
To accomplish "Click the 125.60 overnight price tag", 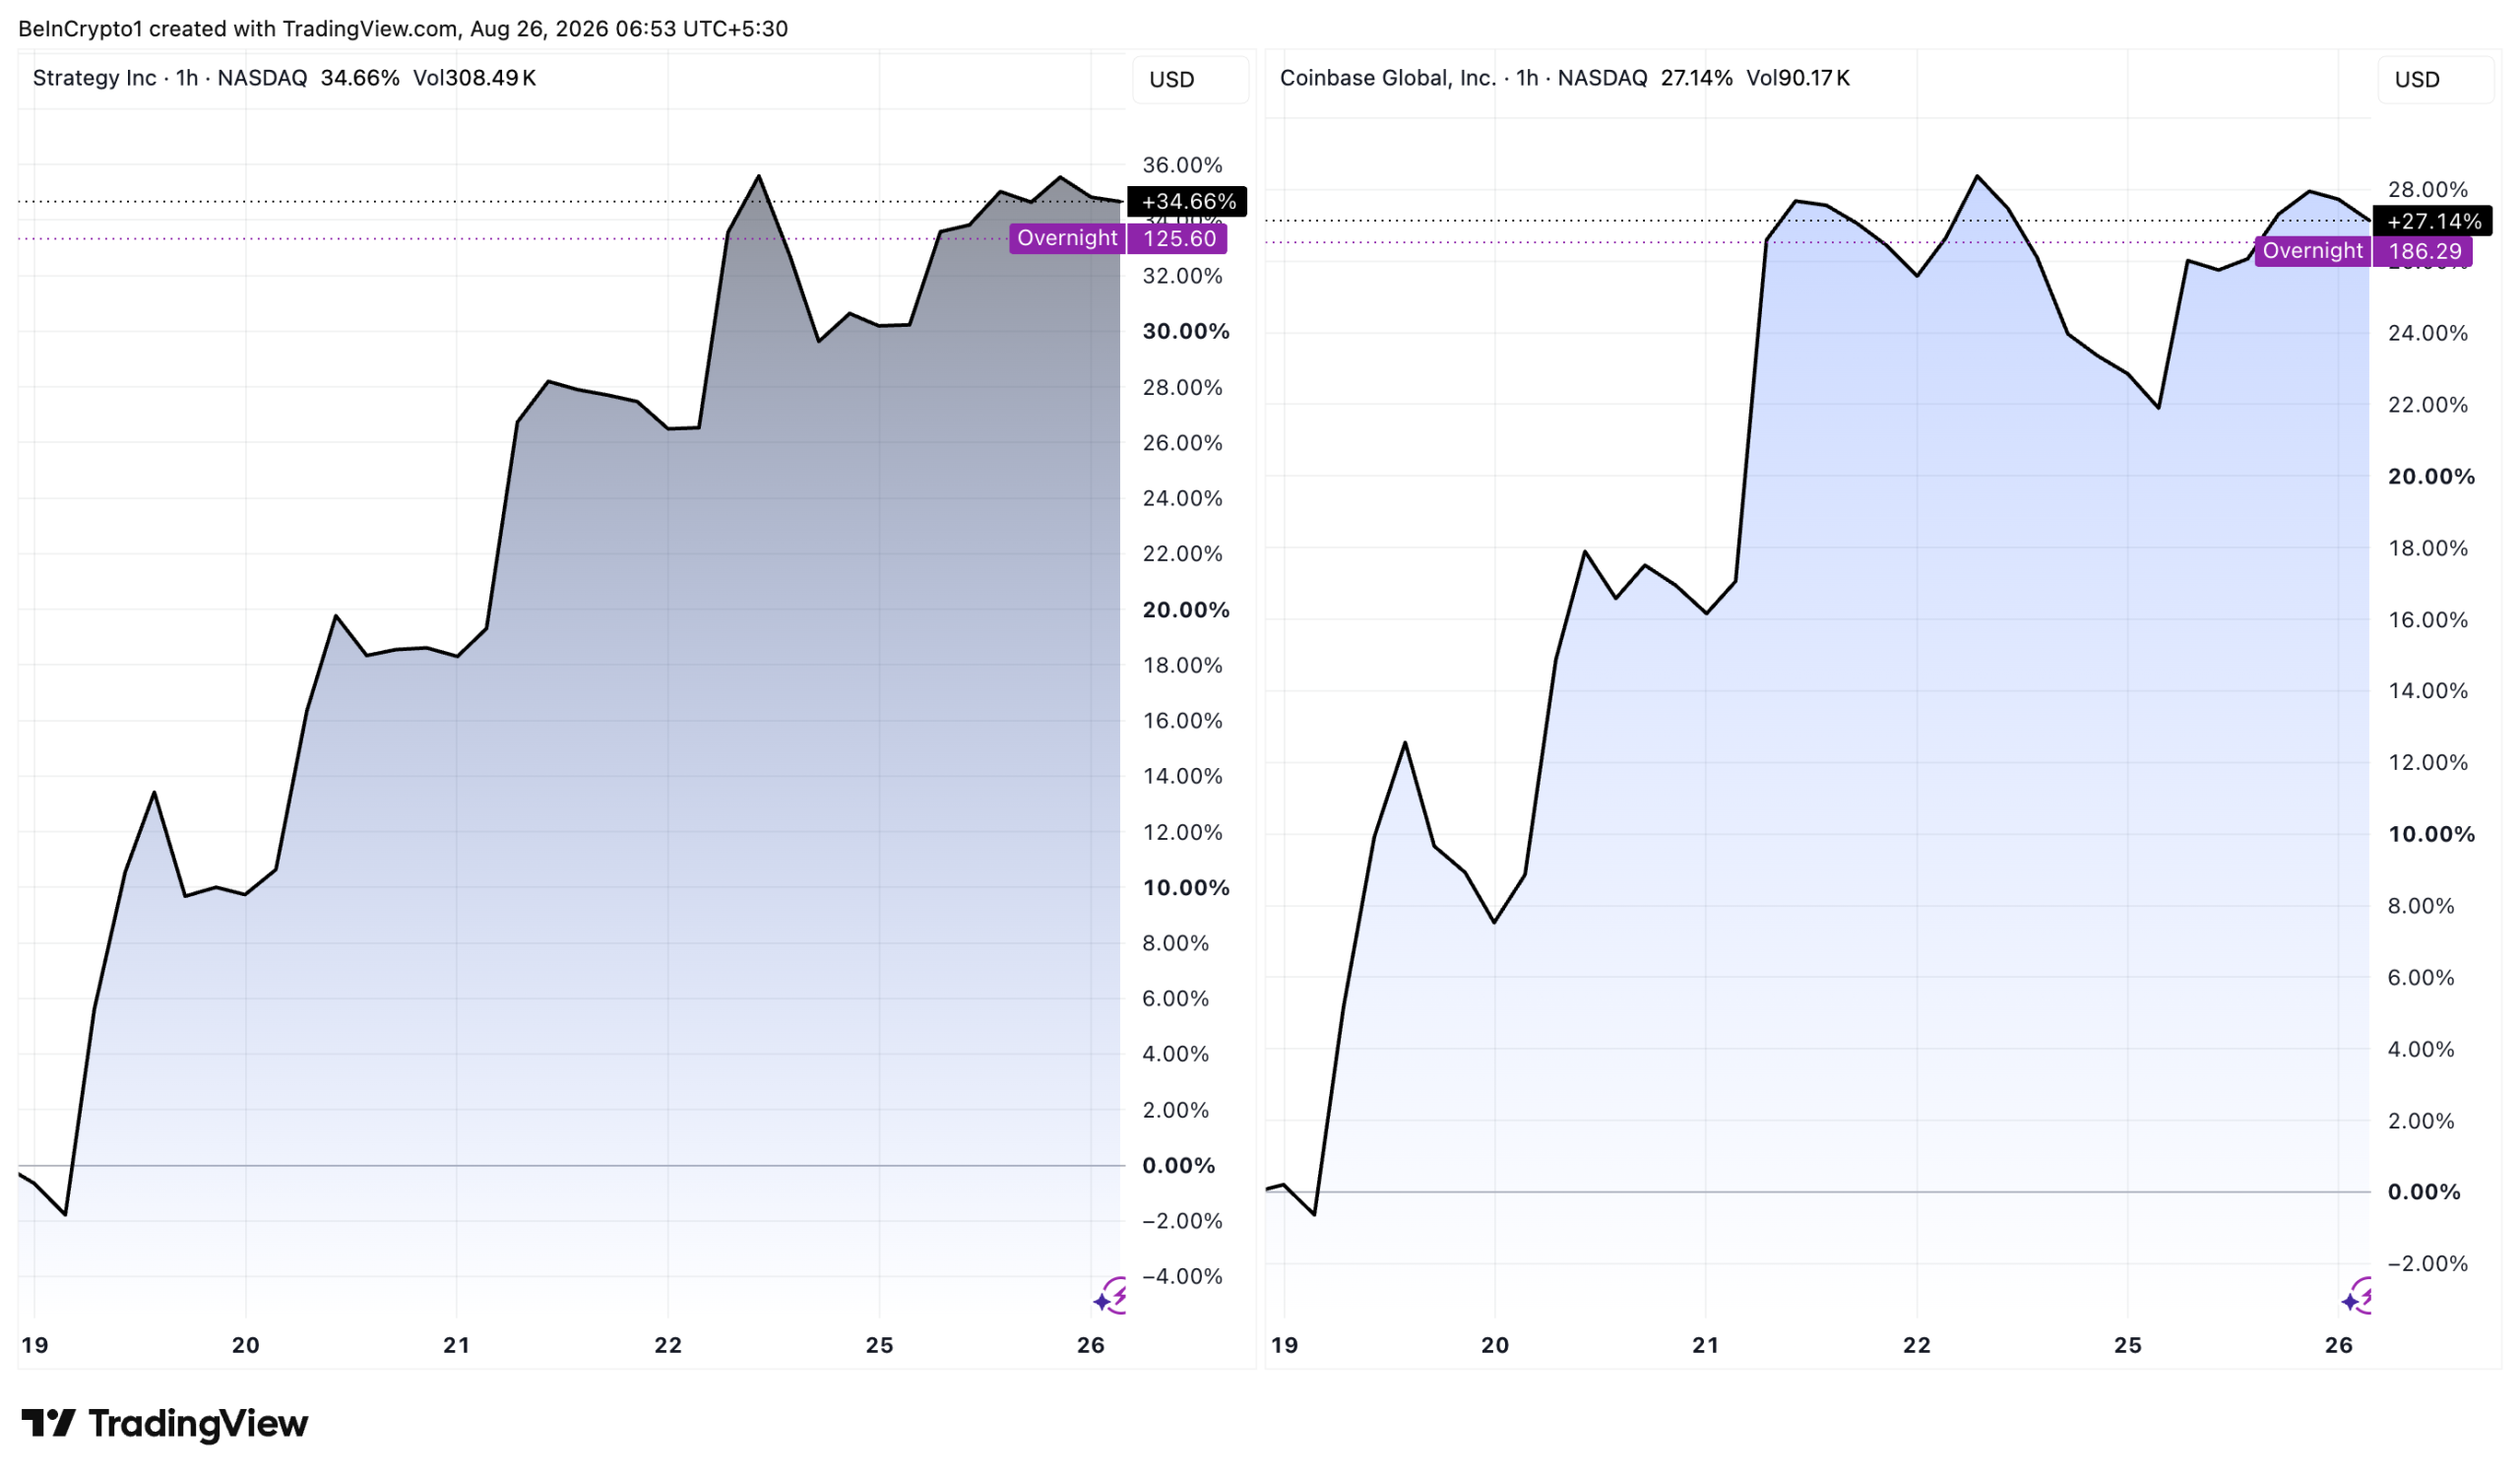I will point(1178,238).
